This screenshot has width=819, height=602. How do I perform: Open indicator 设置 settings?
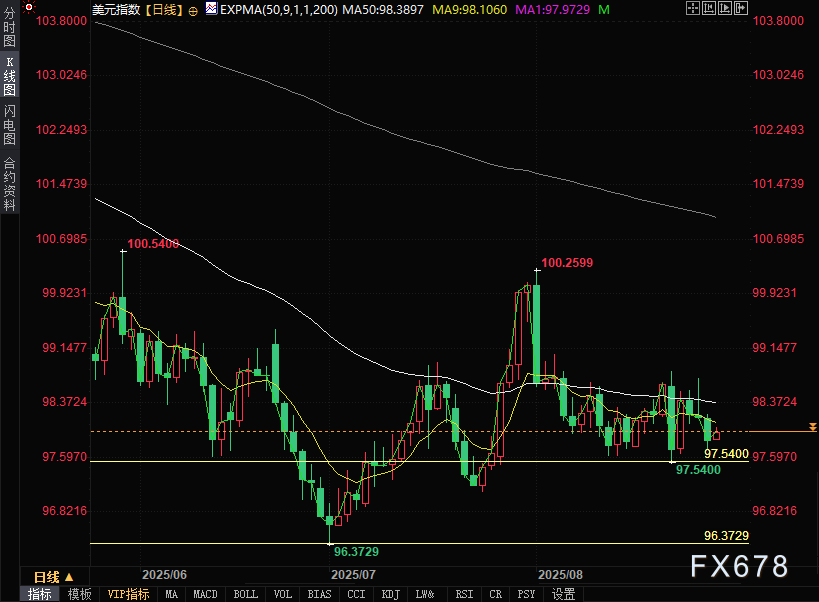tap(564, 594)
